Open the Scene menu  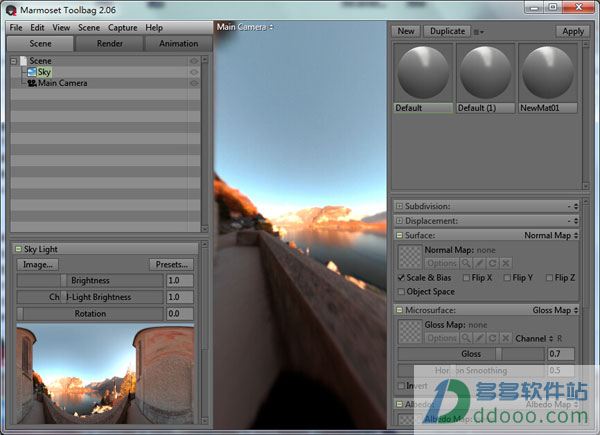pyautogui.click(x=89, y=28)
